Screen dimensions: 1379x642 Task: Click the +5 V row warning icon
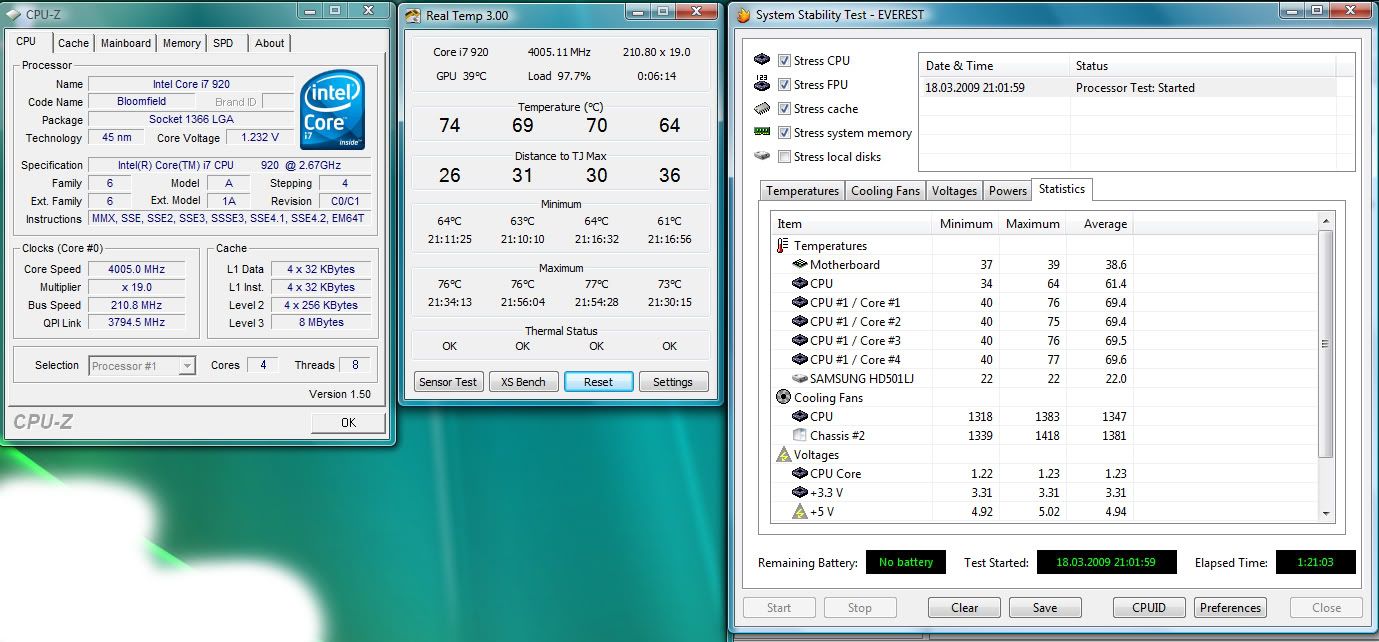tap(800, 511)
